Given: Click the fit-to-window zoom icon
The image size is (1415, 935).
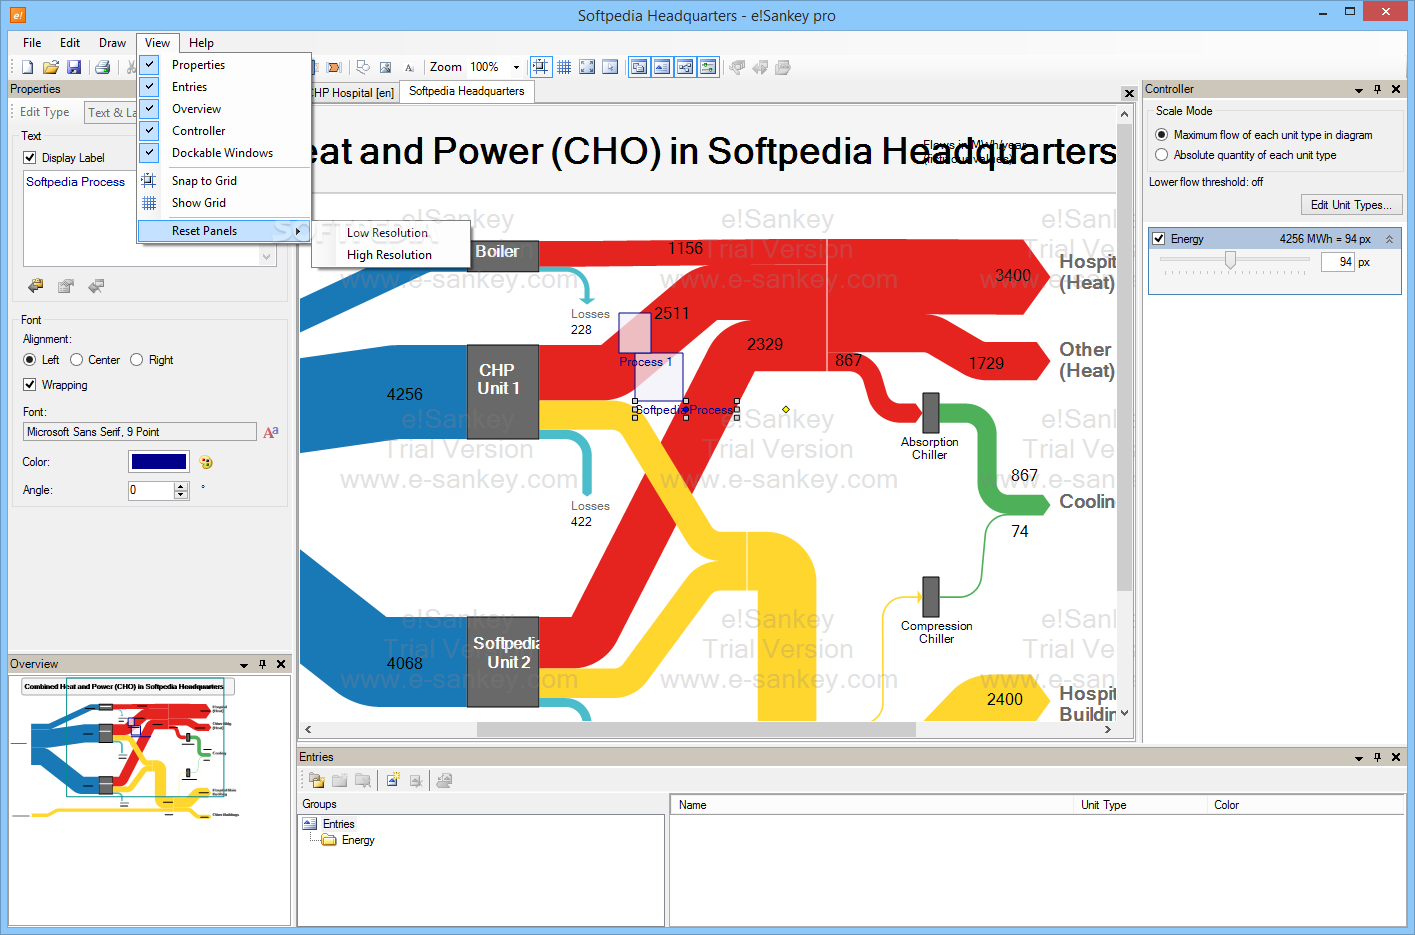Looking at the screenshot, I should click(587, 67).
